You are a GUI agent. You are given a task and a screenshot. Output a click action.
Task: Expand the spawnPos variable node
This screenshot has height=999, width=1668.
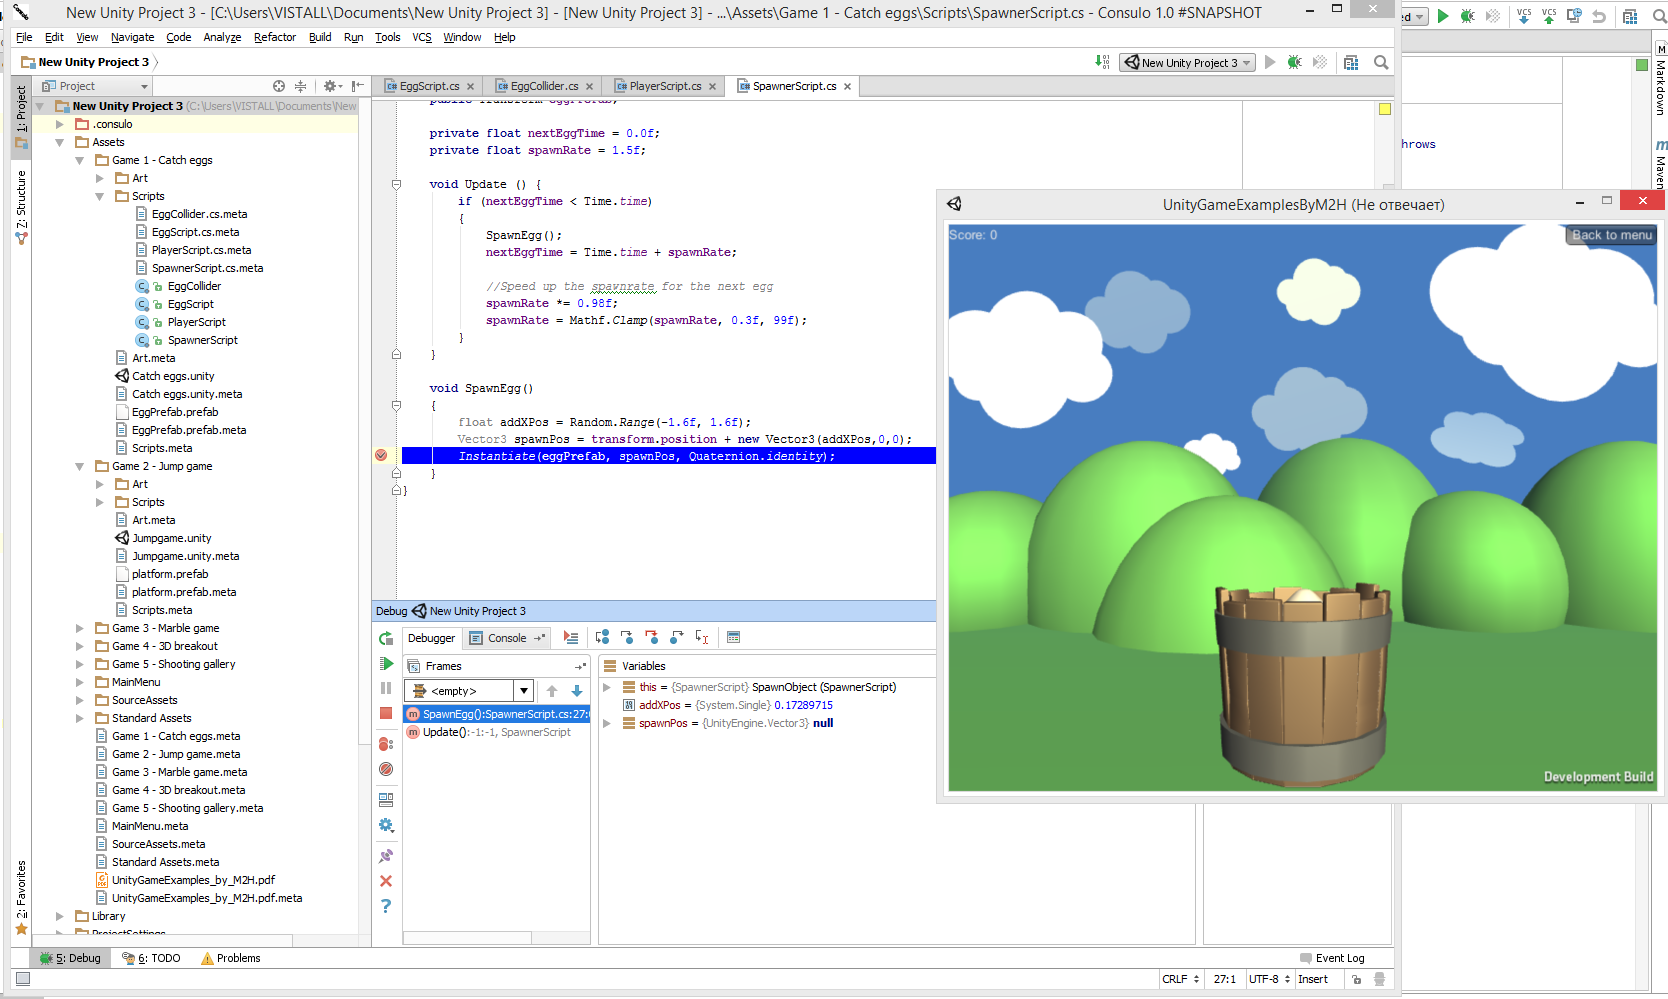click(x=607, y=723)
